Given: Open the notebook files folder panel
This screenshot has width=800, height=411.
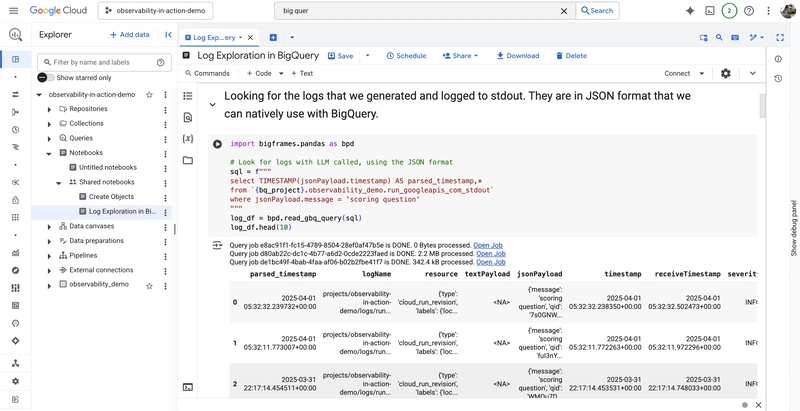Looking at the screenshot, I should [x=188, y=160].
